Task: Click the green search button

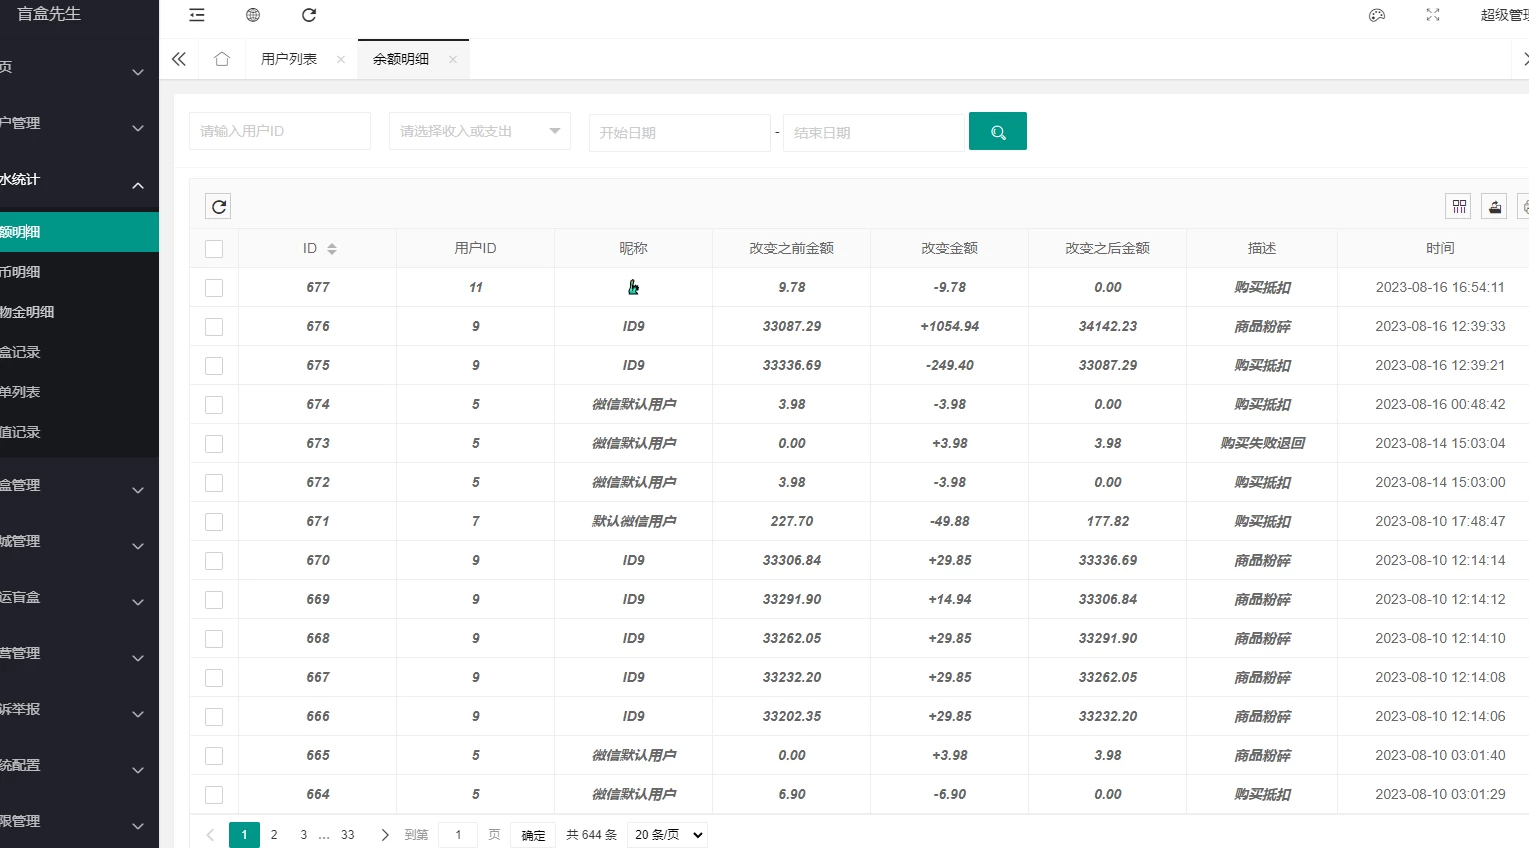Action: tap(997, 131)
